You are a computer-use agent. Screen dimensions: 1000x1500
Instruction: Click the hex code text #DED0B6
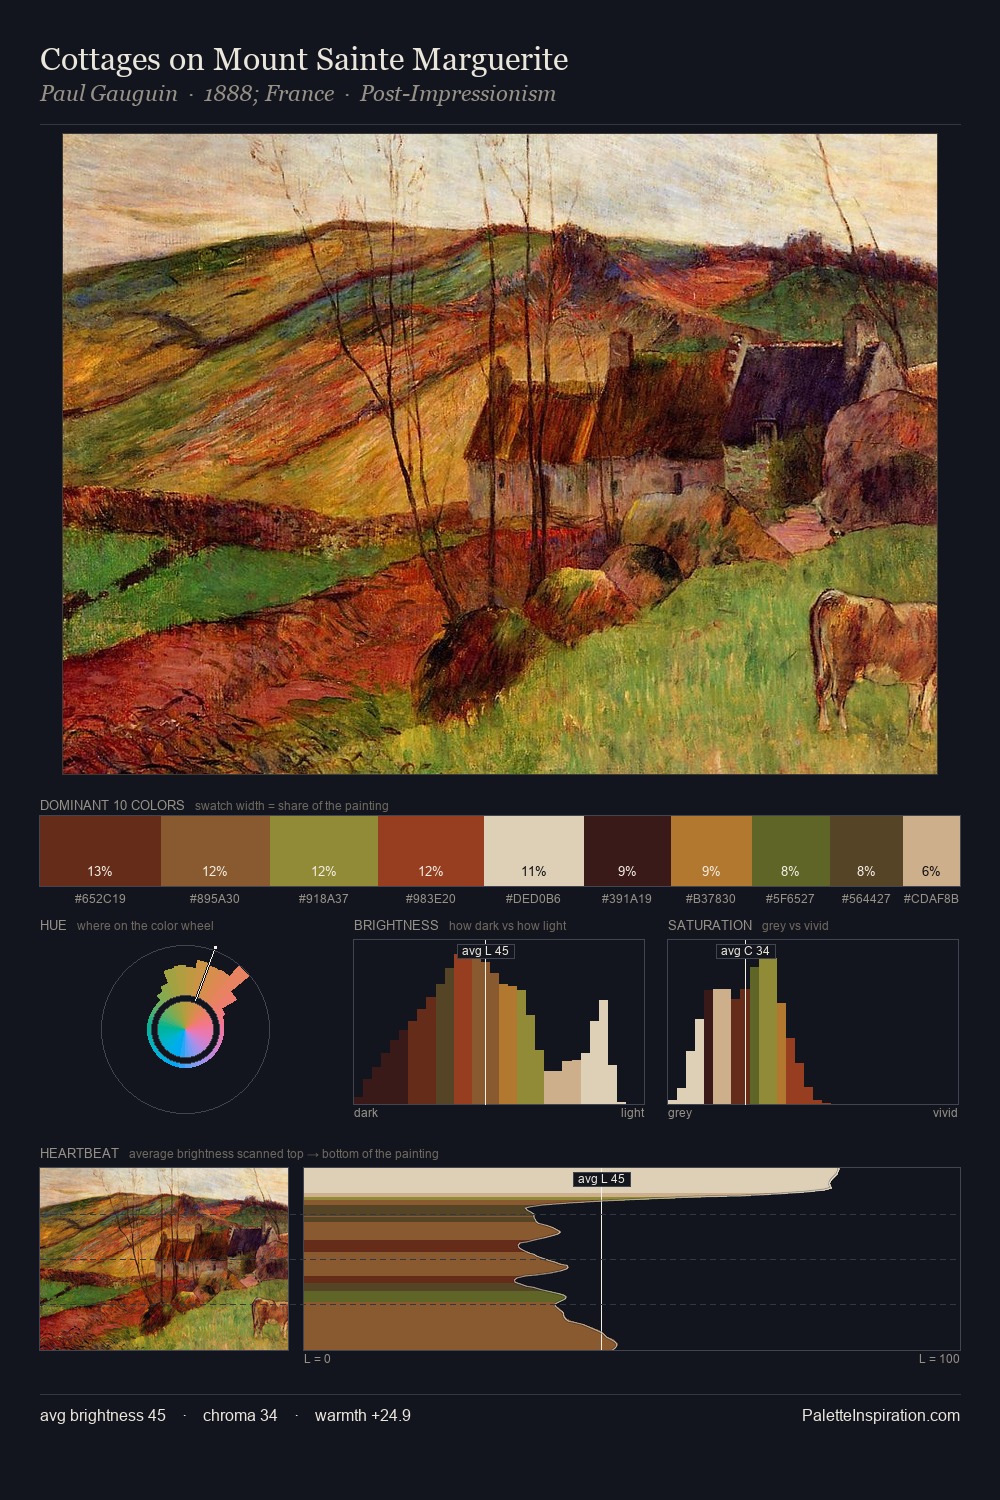tap(533, 899)
